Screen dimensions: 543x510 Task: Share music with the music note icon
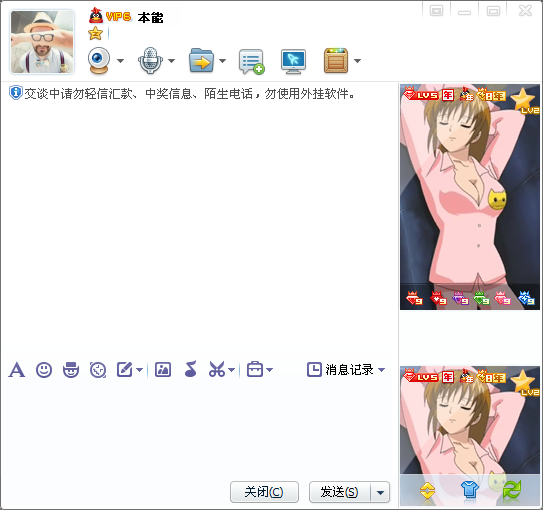pos(190,369)
